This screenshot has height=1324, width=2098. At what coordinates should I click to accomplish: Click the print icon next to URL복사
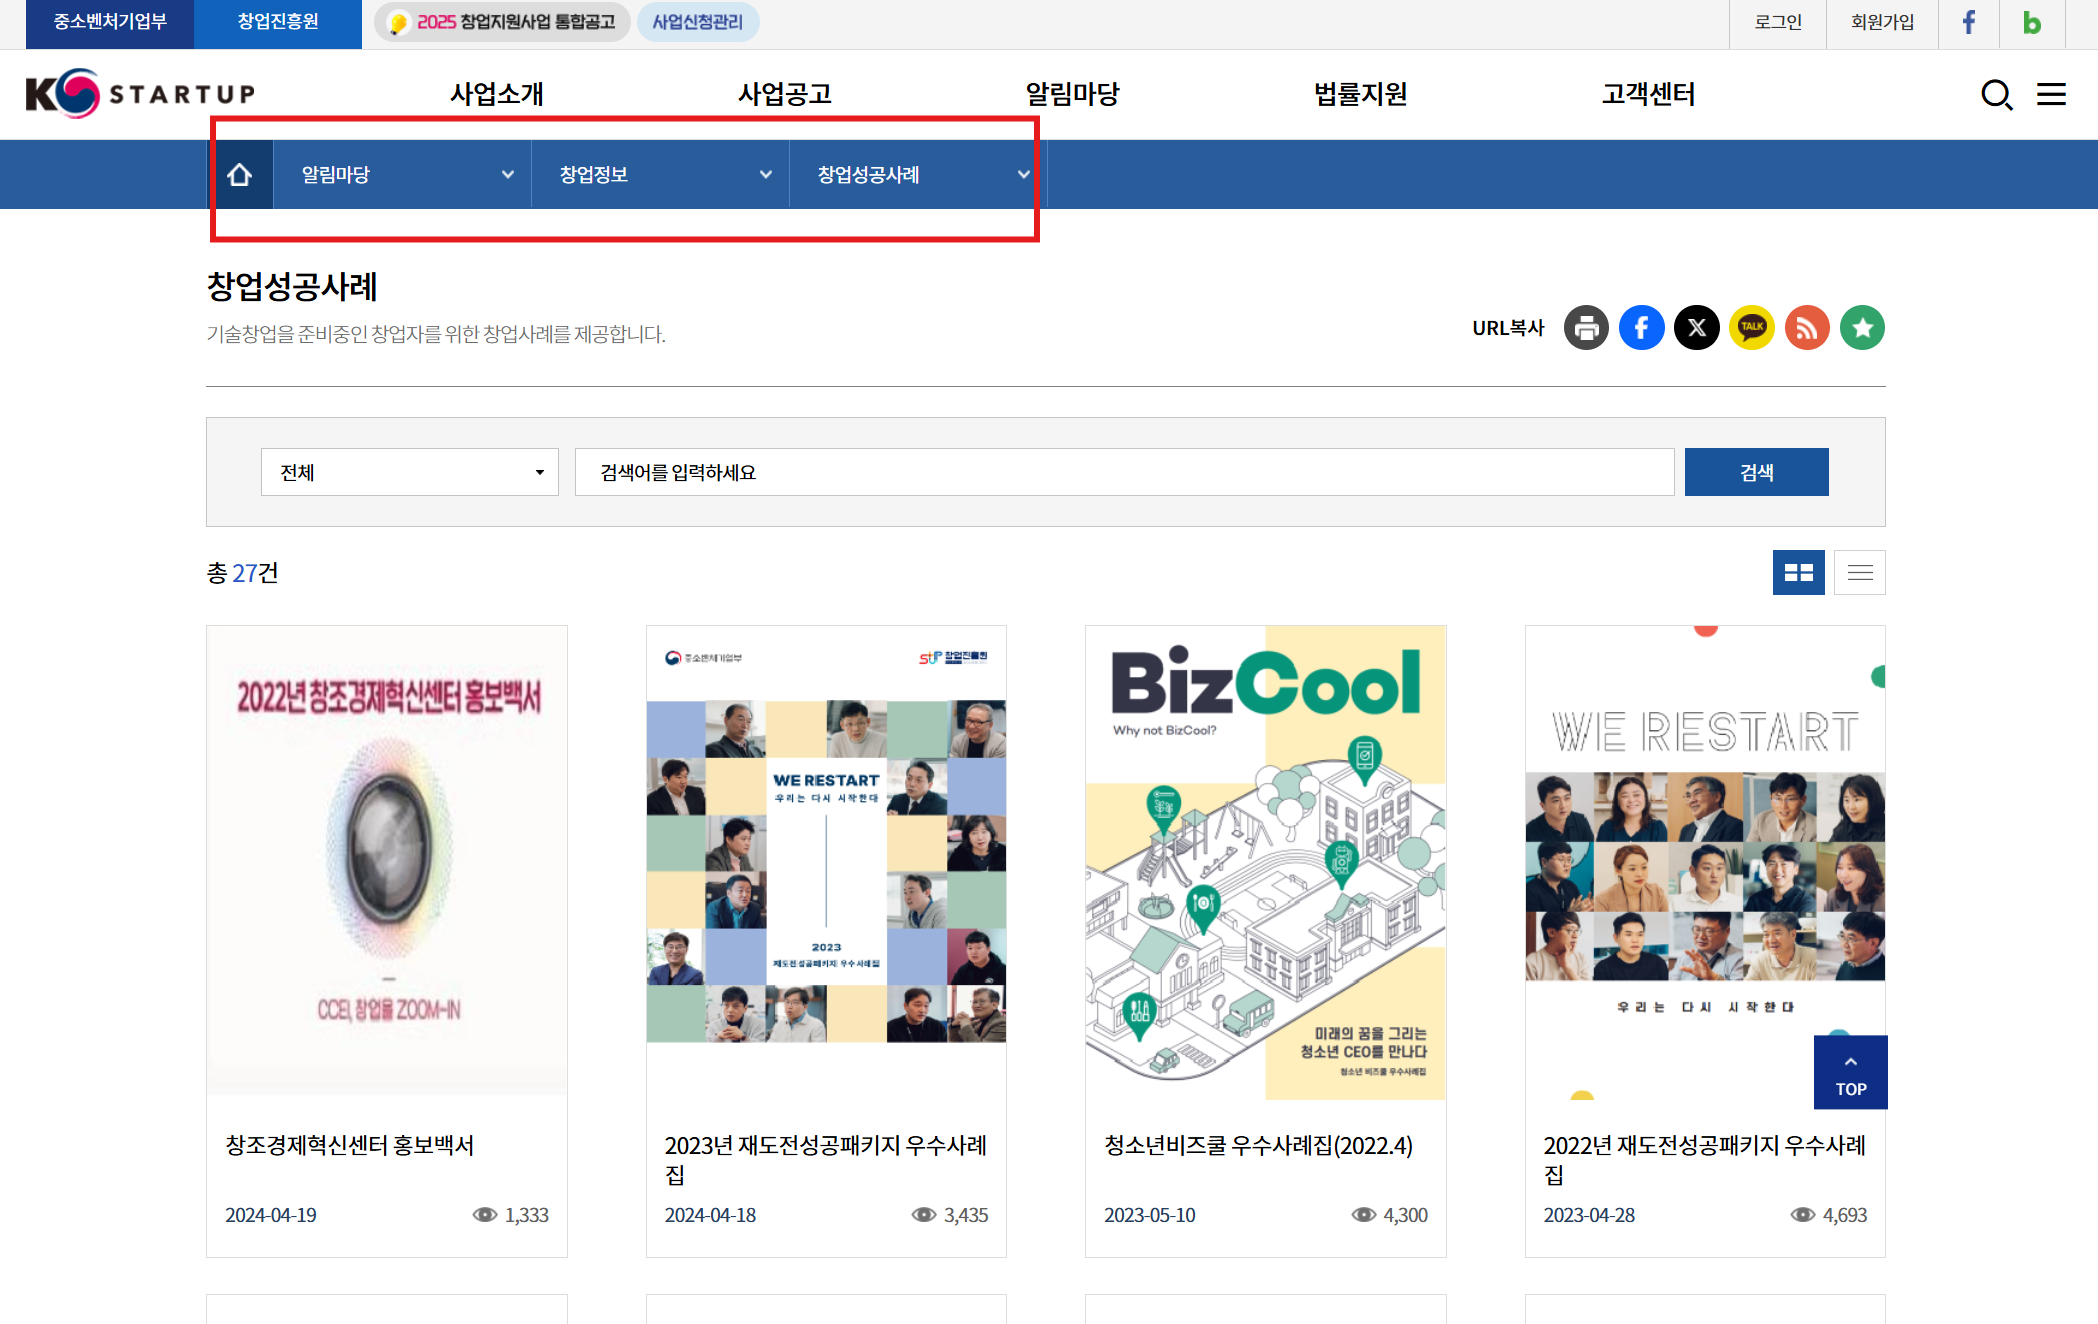pyautogui.click(x=1586, y=328)
